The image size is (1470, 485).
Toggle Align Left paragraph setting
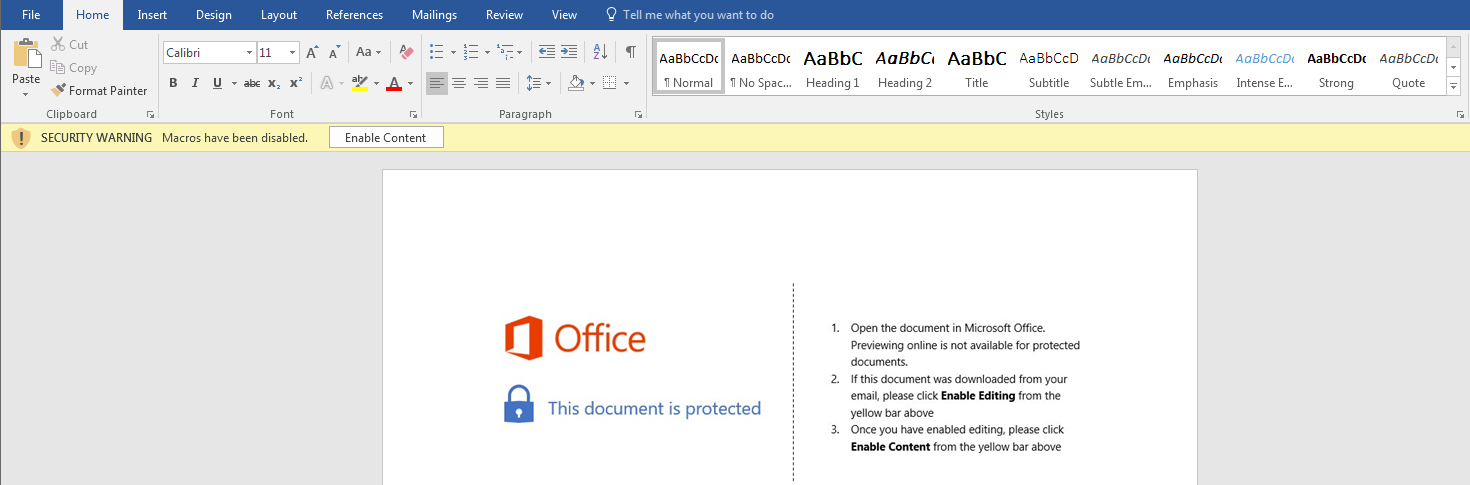(x=437, y=83)
